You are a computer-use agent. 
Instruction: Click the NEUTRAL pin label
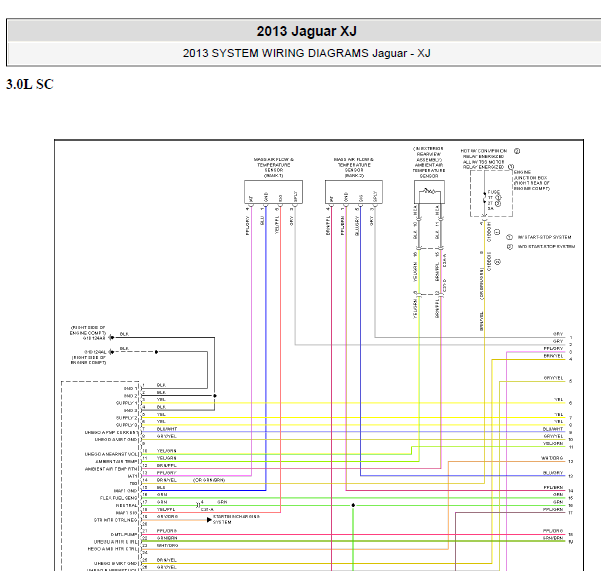pyautogui.click(x=126, y=505)
